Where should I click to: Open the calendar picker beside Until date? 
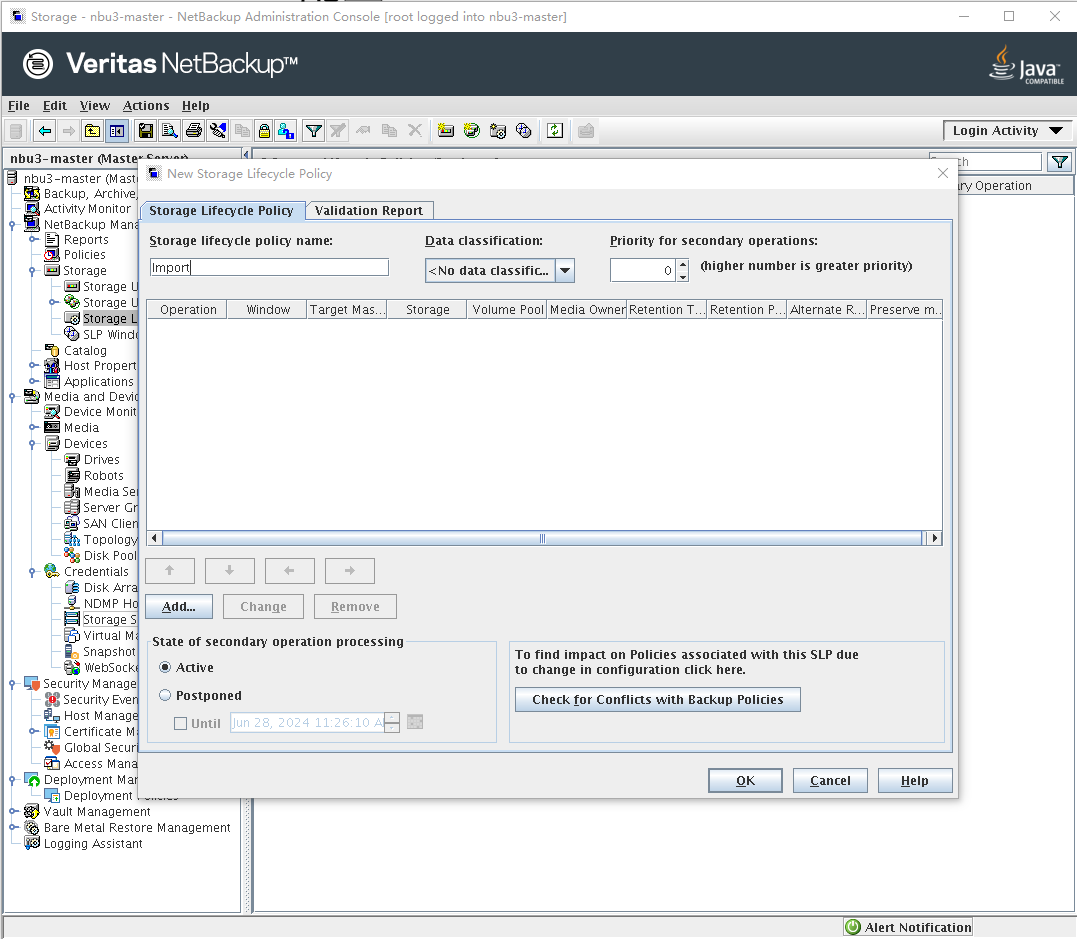tap(415, 722)
